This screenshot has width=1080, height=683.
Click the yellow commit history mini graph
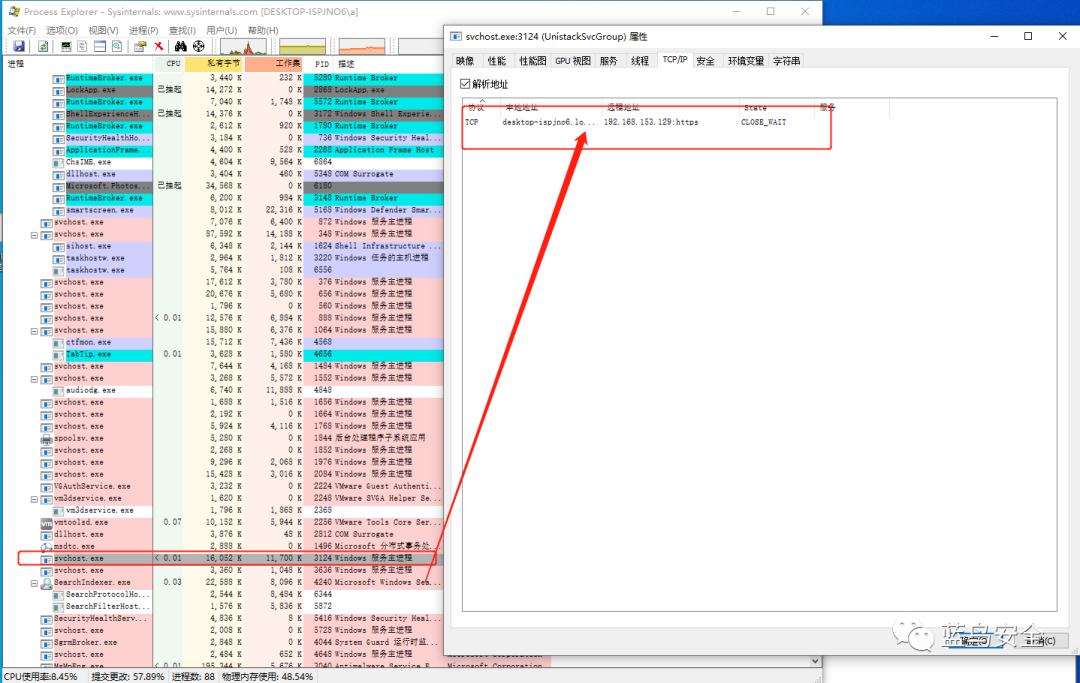coord(302,47)
